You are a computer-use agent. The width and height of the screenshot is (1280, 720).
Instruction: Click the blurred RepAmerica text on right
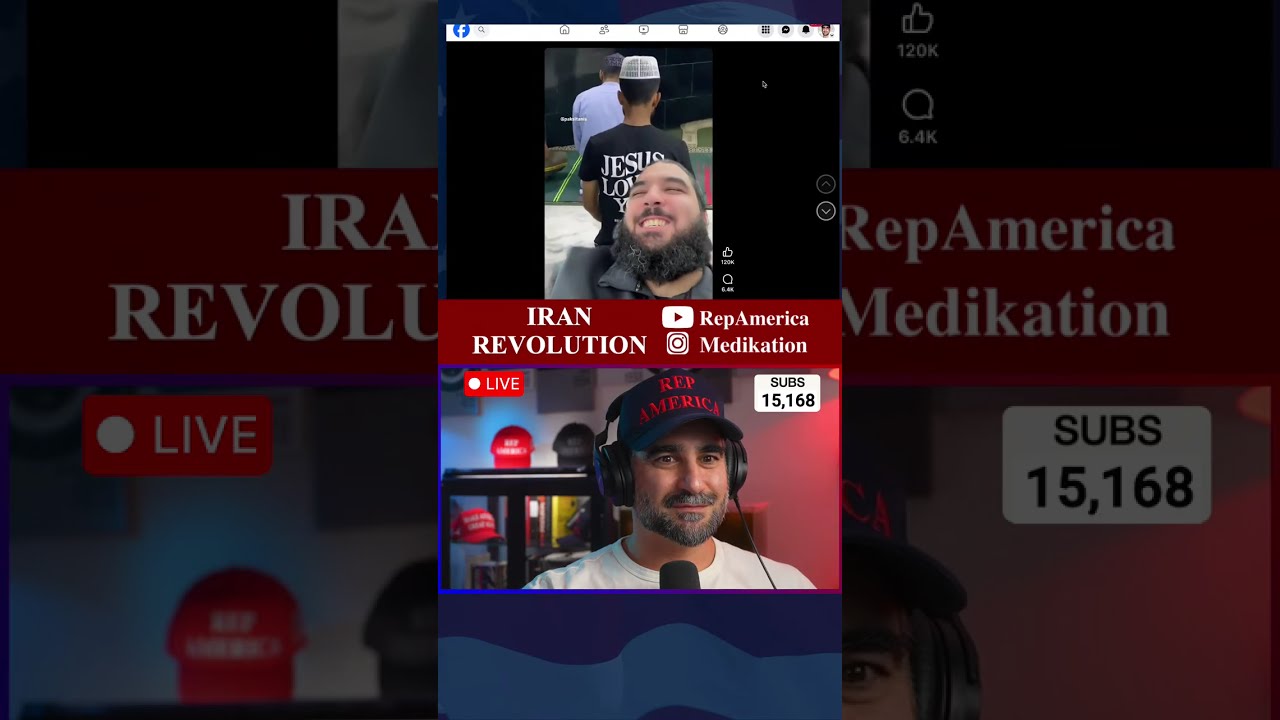pyautogui.click(x=1008, y=230)
